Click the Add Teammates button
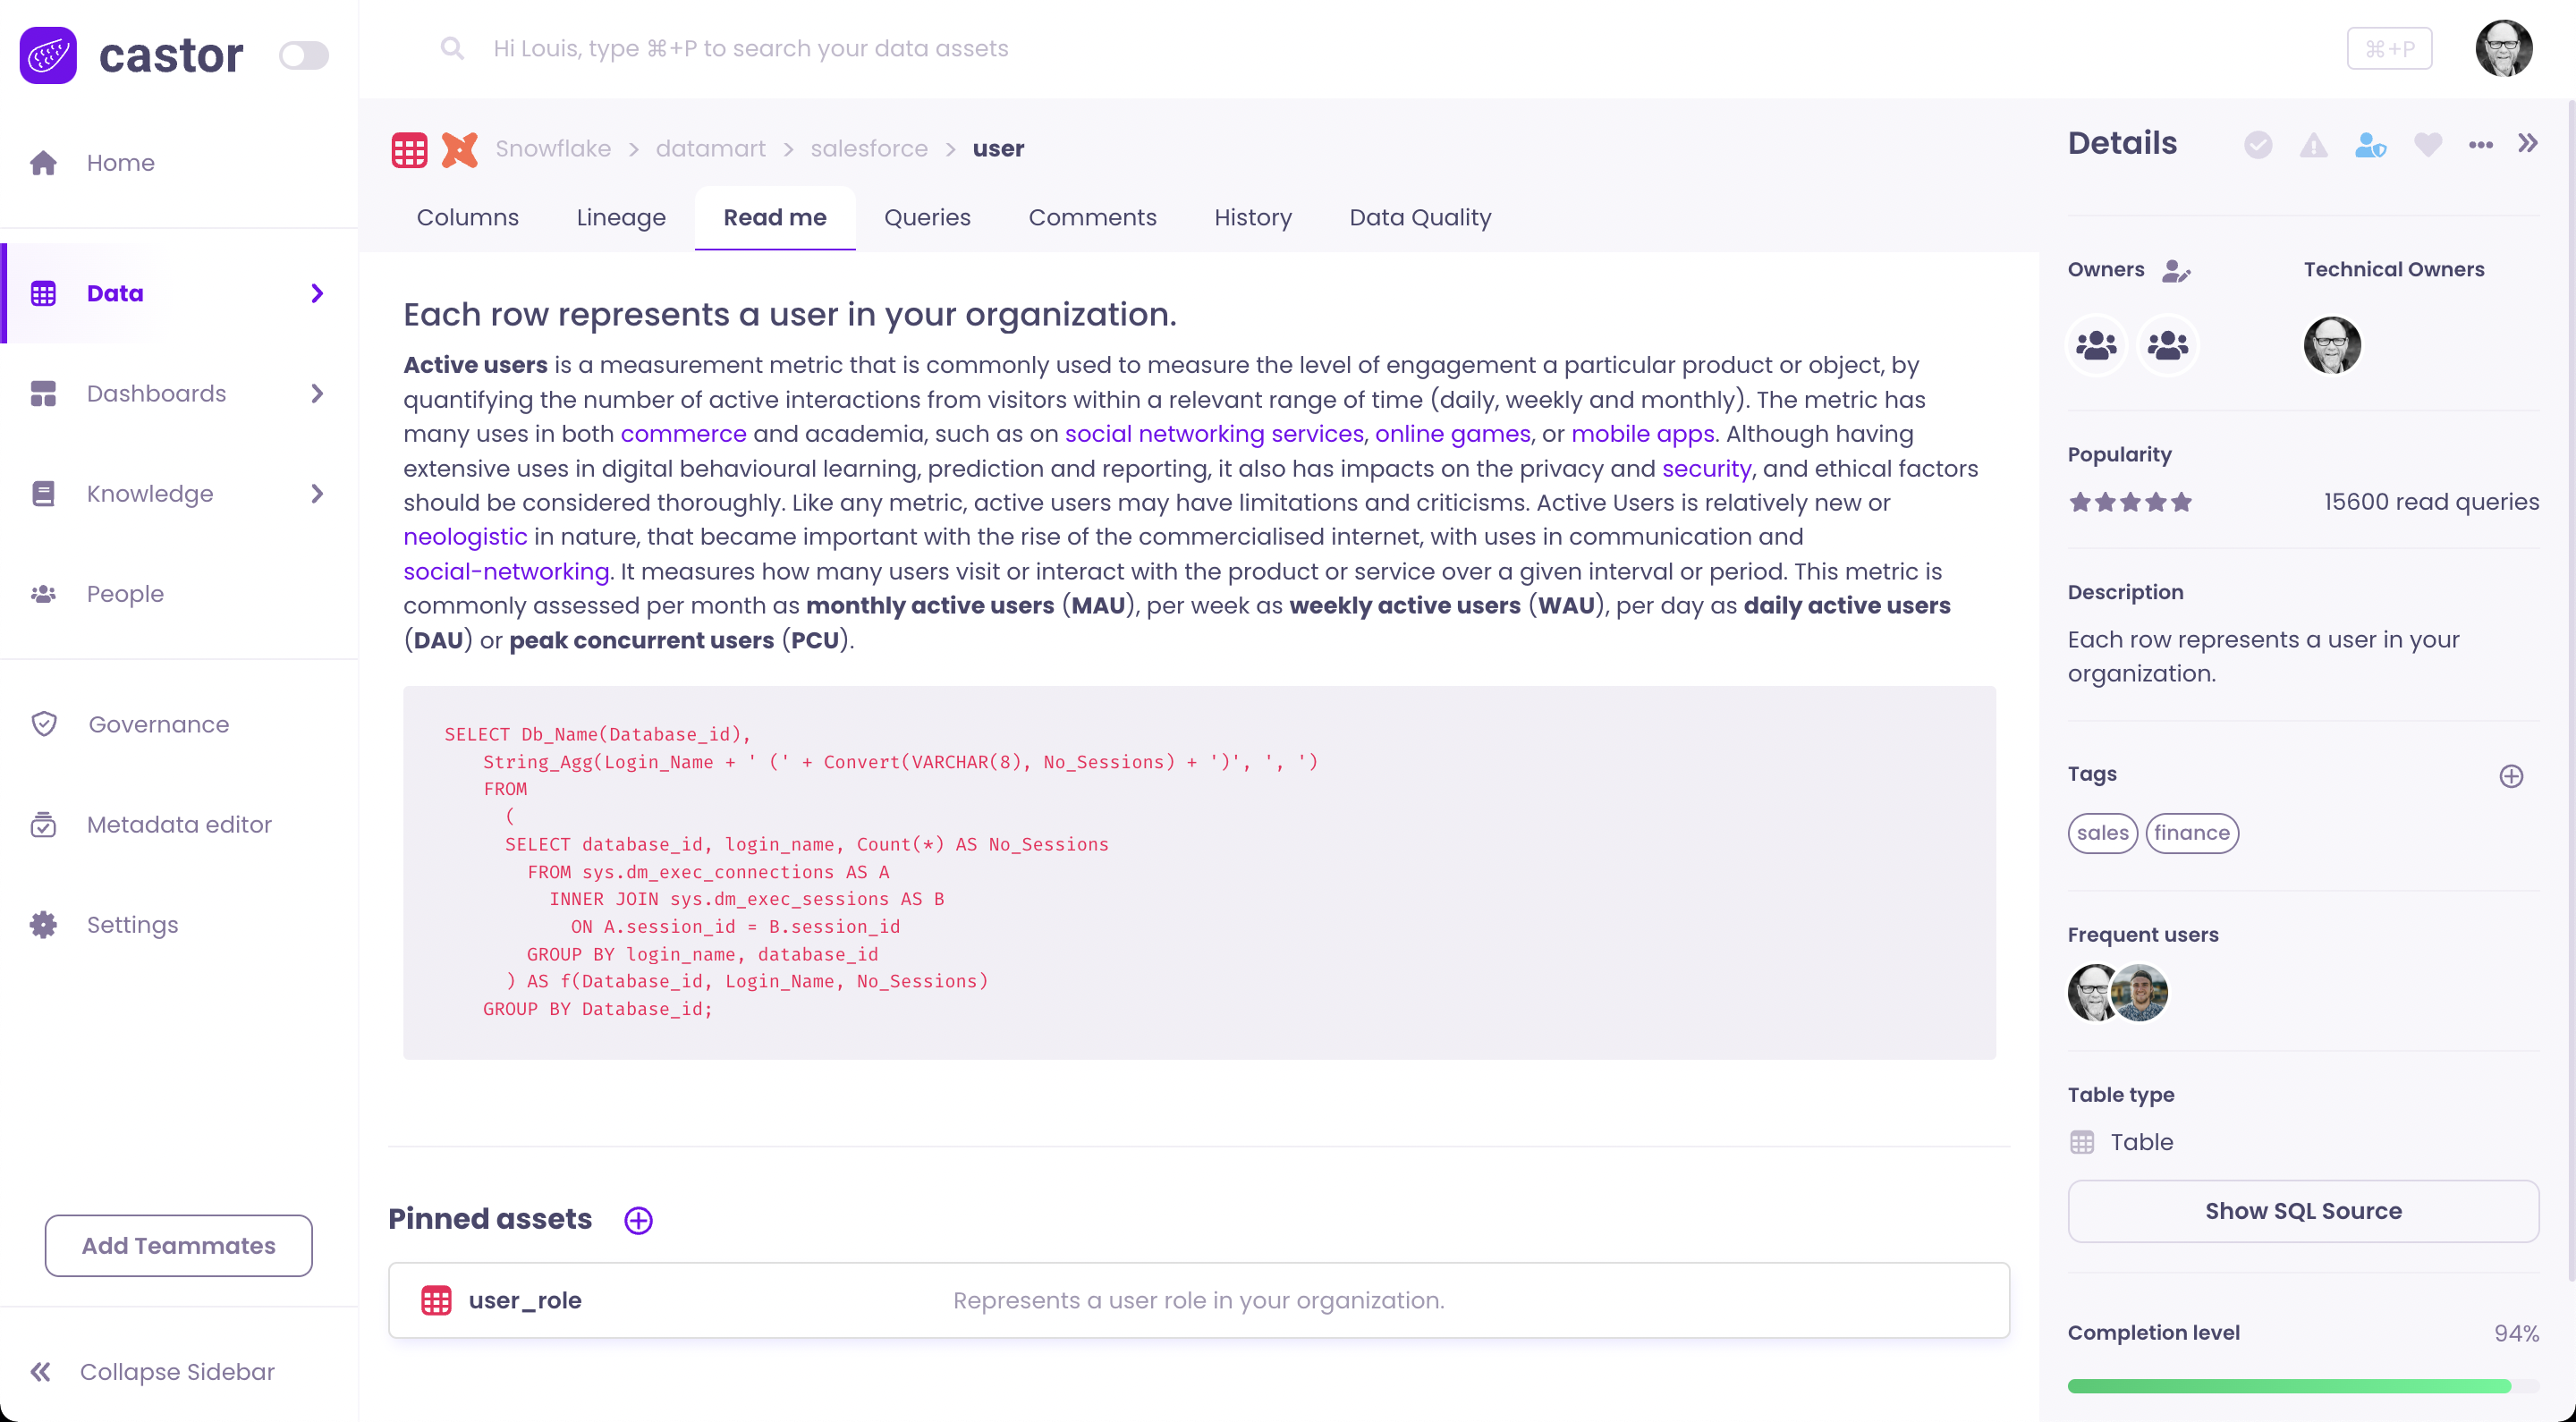Image resolution: width=2576 pixels, height=1422 pixels. 178,1245
